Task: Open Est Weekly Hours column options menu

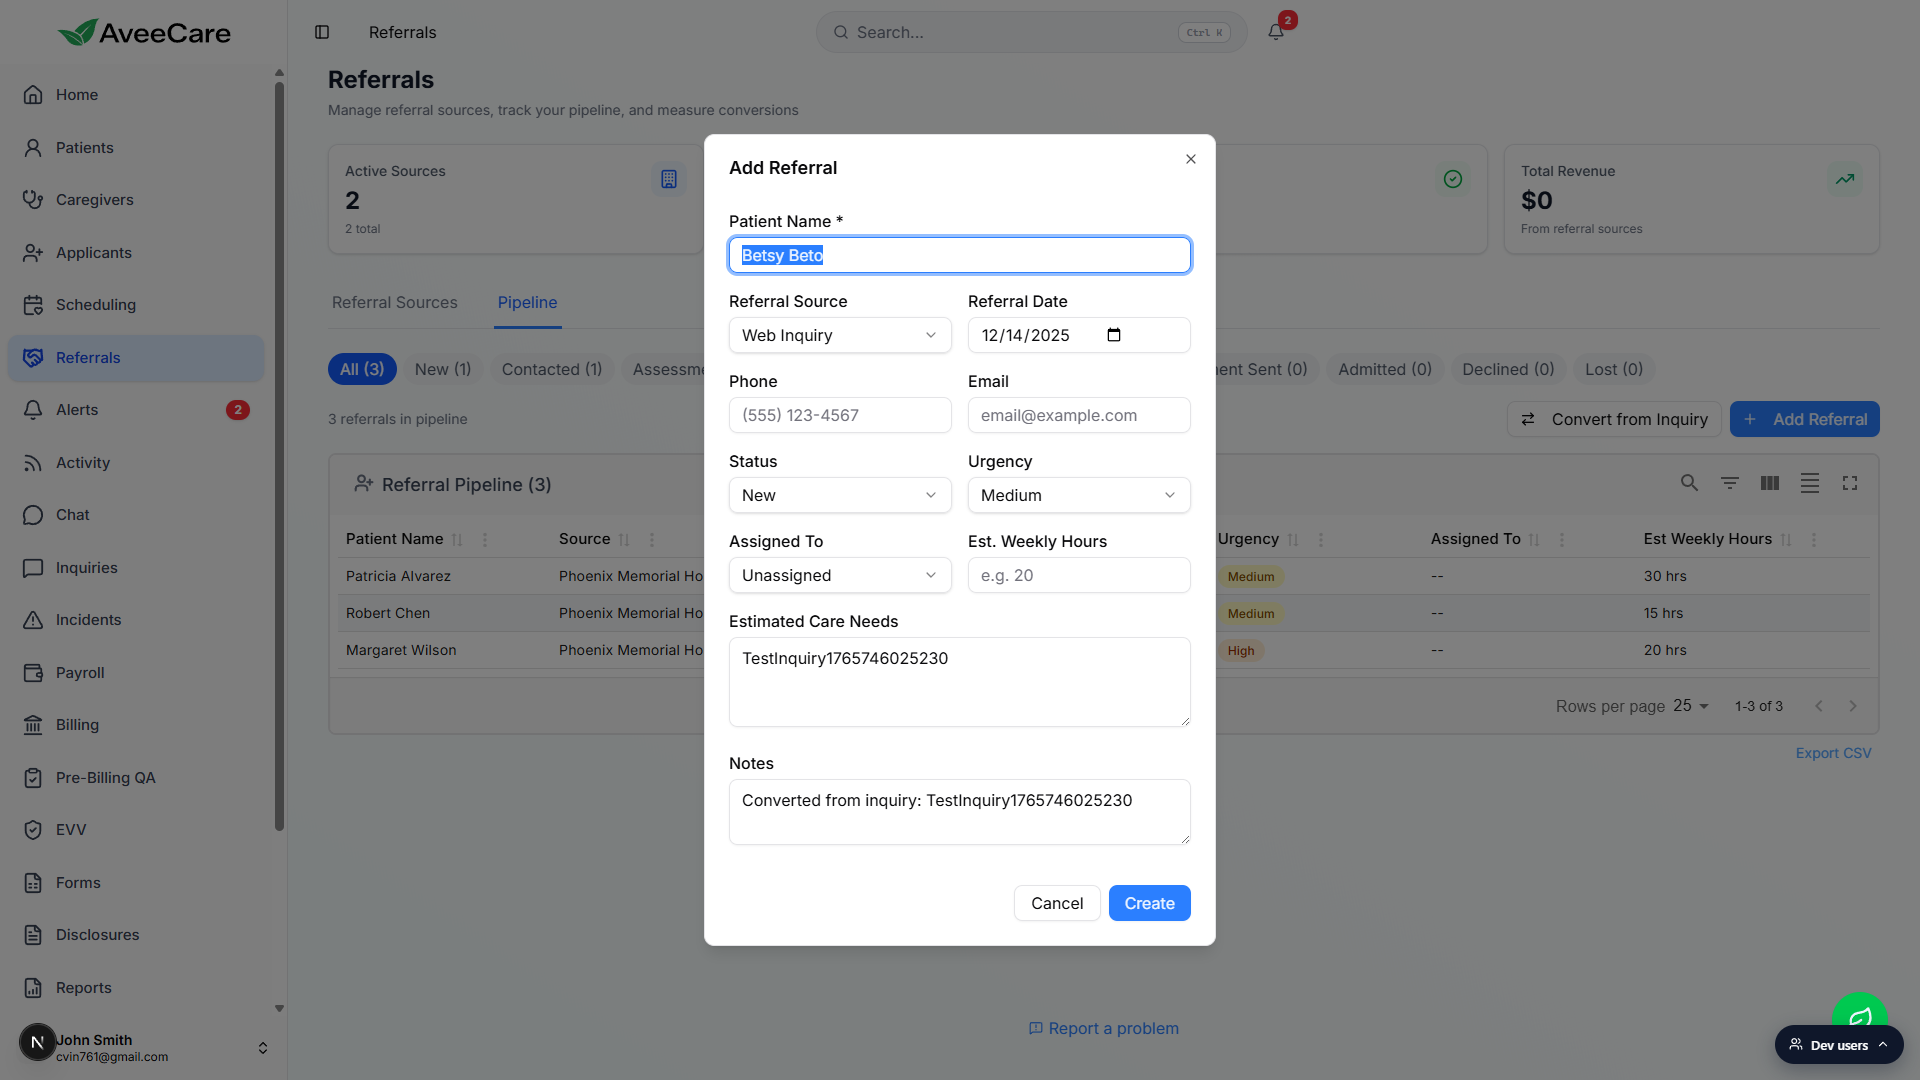Action: (x=1813, y=539)
